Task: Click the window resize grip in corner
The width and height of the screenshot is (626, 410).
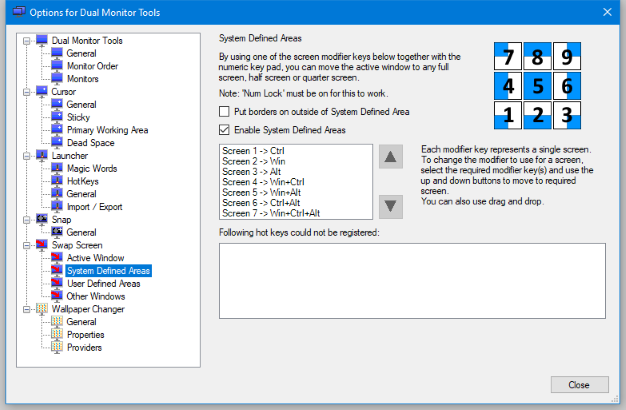Action: pyautogui.click(x=614, y=399)
